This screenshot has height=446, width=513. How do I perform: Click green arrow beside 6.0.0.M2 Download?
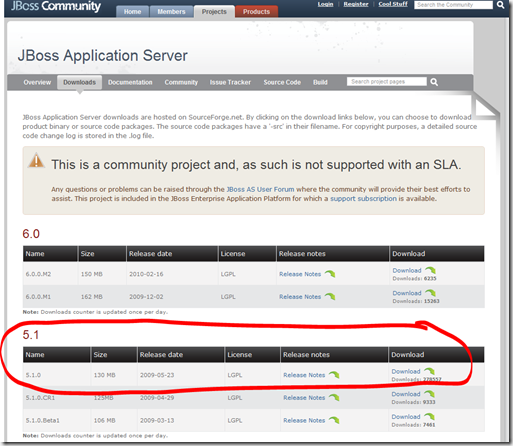tap(430, 270)
